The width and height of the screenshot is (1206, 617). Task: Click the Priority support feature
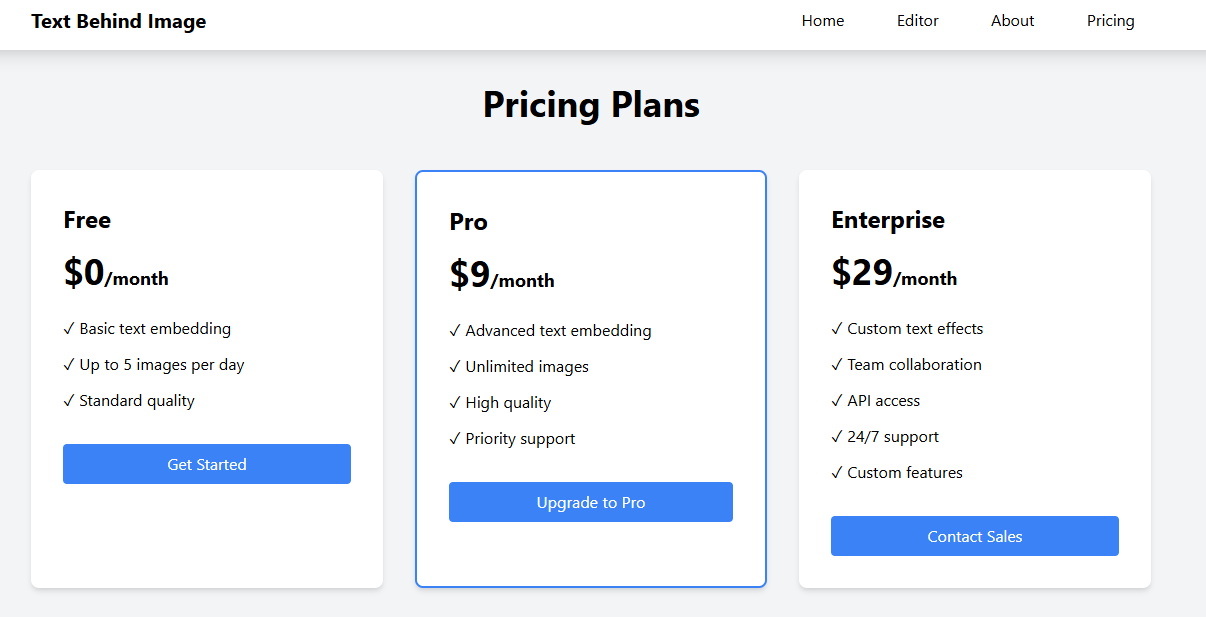point(519,439)
